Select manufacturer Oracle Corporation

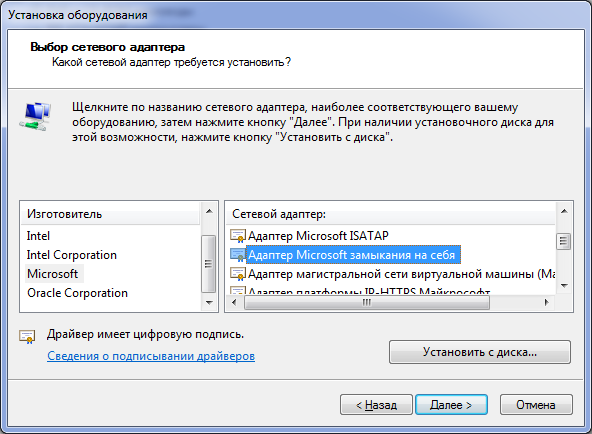click(77, 293)
